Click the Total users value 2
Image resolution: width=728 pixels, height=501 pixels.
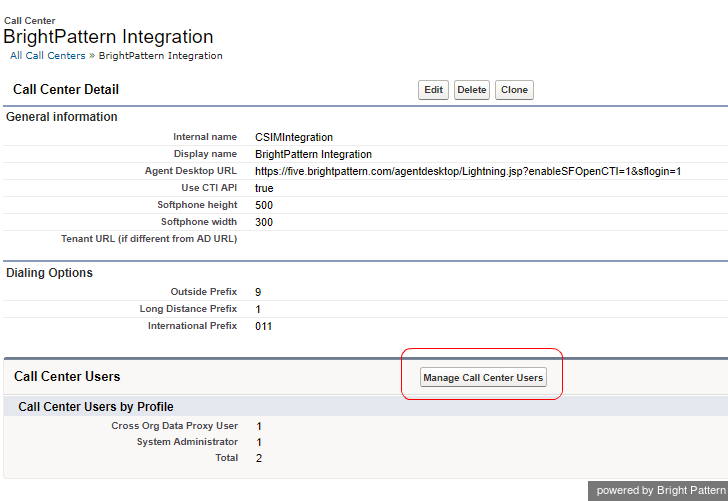point(259,458)
